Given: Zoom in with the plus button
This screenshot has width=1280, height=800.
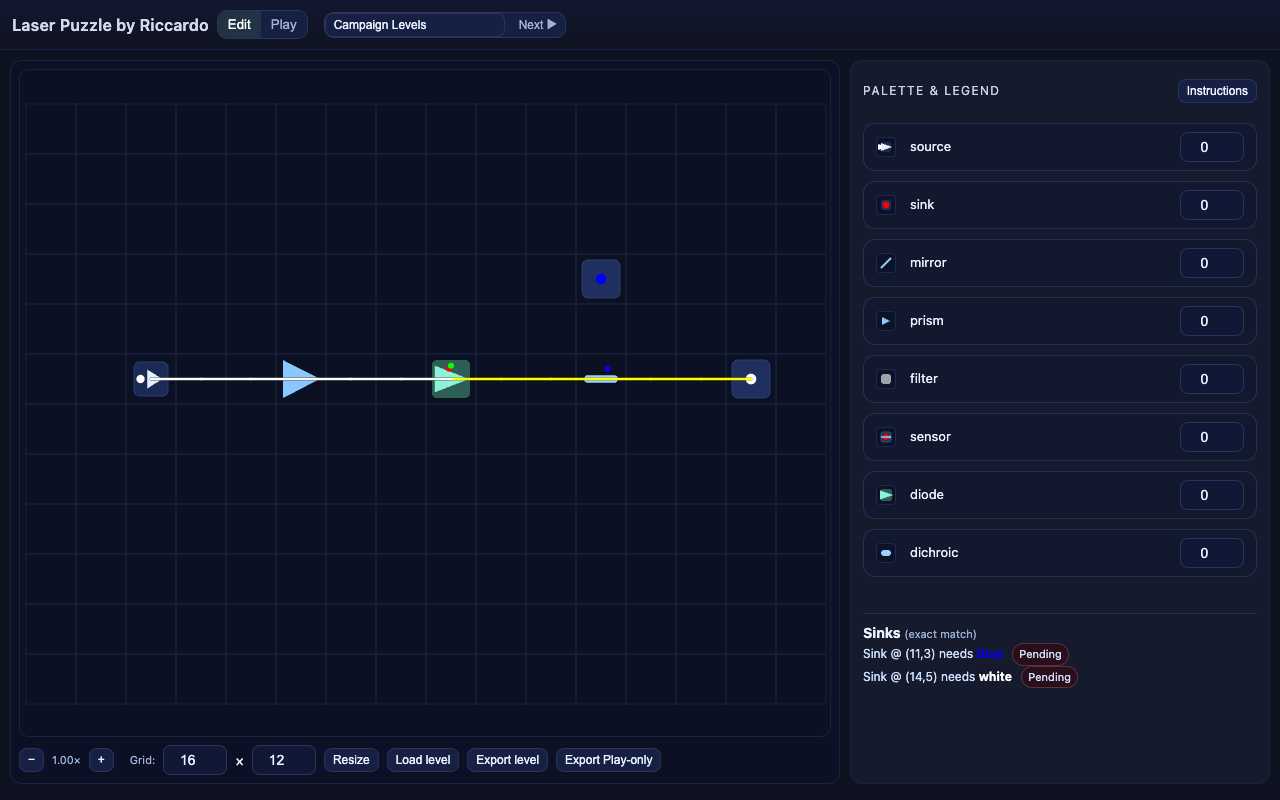Looking at the screenshot, I should point(101,760).
